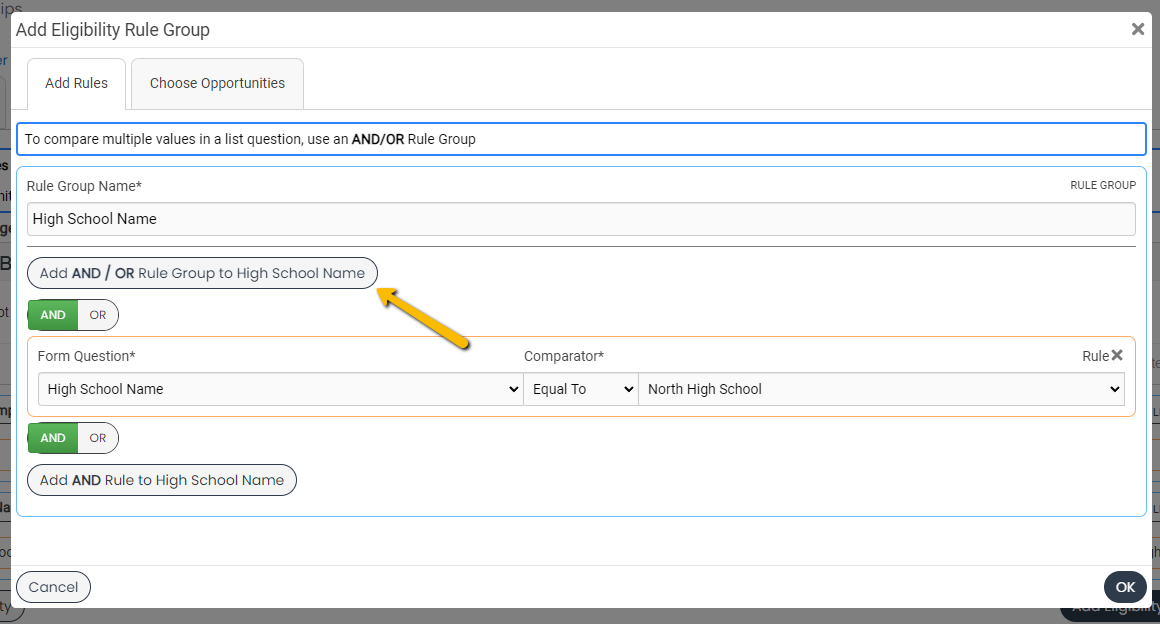Open the North High School value dropdown
Image resolution: width=1160 pixels, height=624 pixels.
tap(882, 389)
